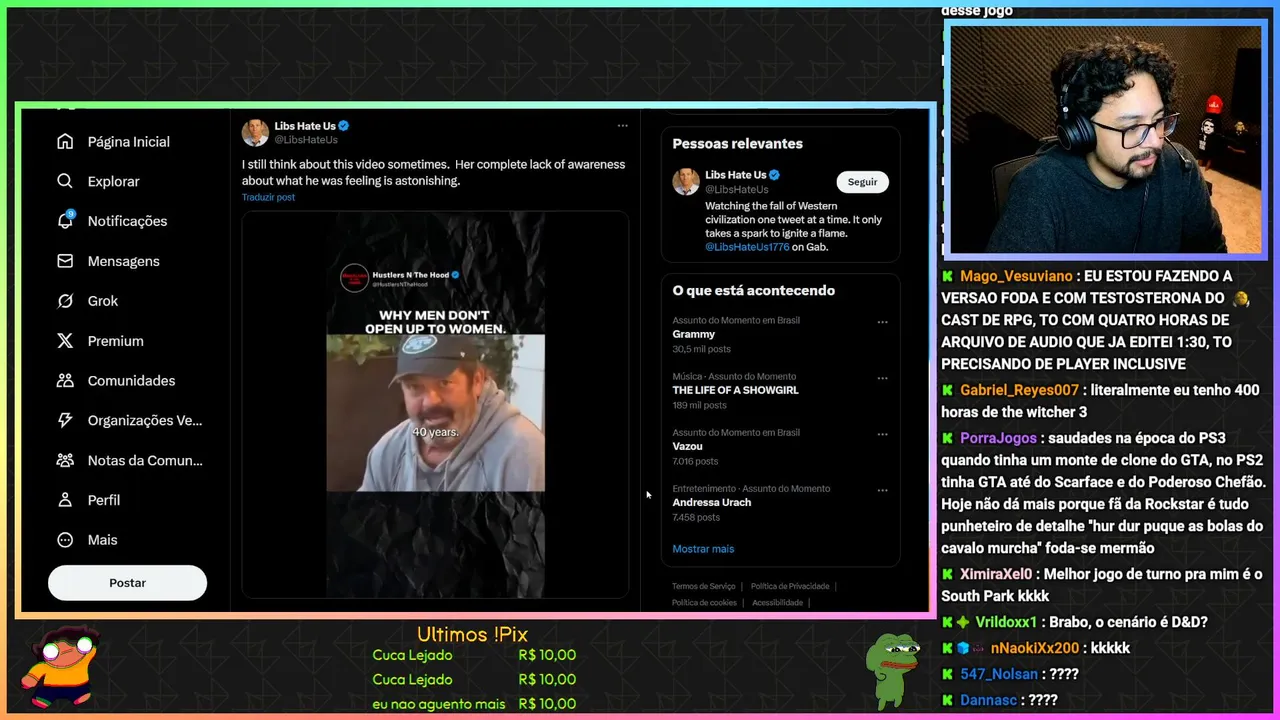Click chat username PorraJogos
1280x720 pixels.
999,438
